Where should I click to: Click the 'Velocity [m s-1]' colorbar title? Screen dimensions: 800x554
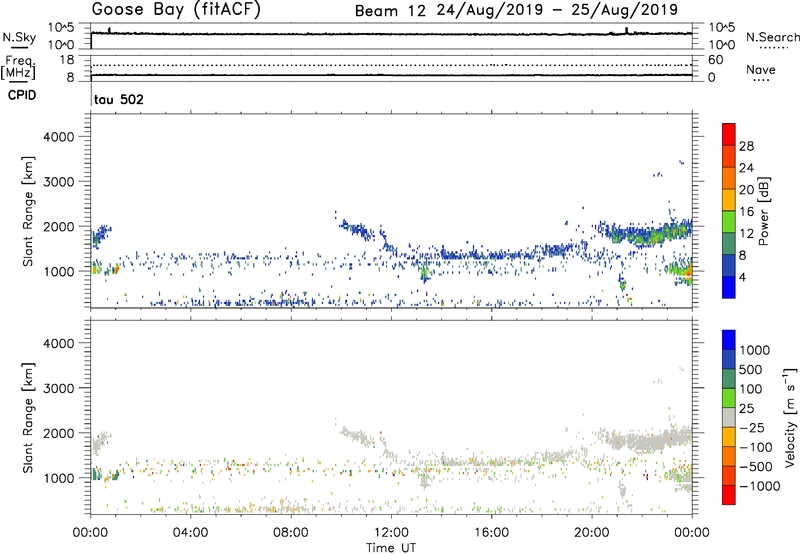tap(790, 417)
